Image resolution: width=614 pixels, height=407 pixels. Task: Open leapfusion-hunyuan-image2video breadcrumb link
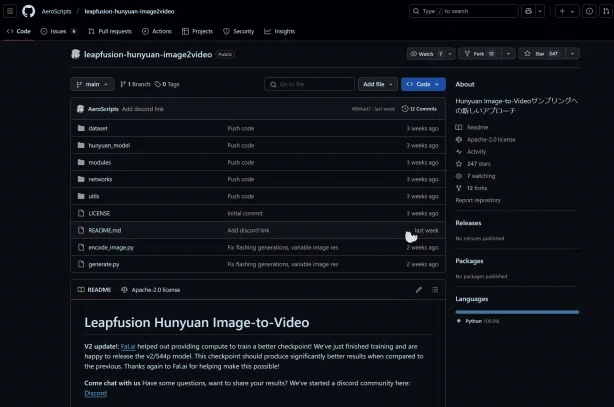129,11
